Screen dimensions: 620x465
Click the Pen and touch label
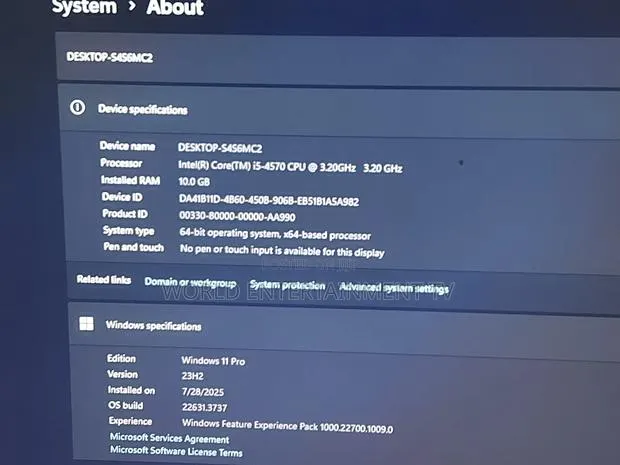click(x=134, y=247)
